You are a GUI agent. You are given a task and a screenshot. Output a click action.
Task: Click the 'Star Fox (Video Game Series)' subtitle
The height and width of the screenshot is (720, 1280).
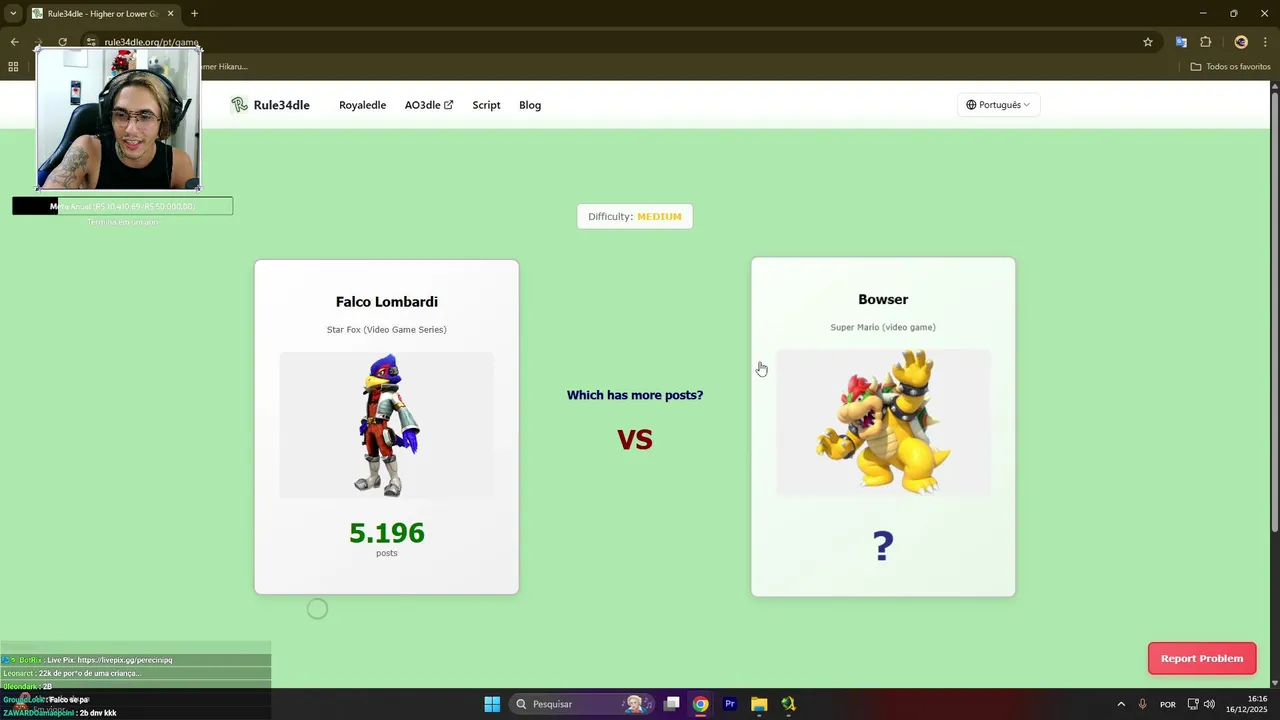coord(386,329)
